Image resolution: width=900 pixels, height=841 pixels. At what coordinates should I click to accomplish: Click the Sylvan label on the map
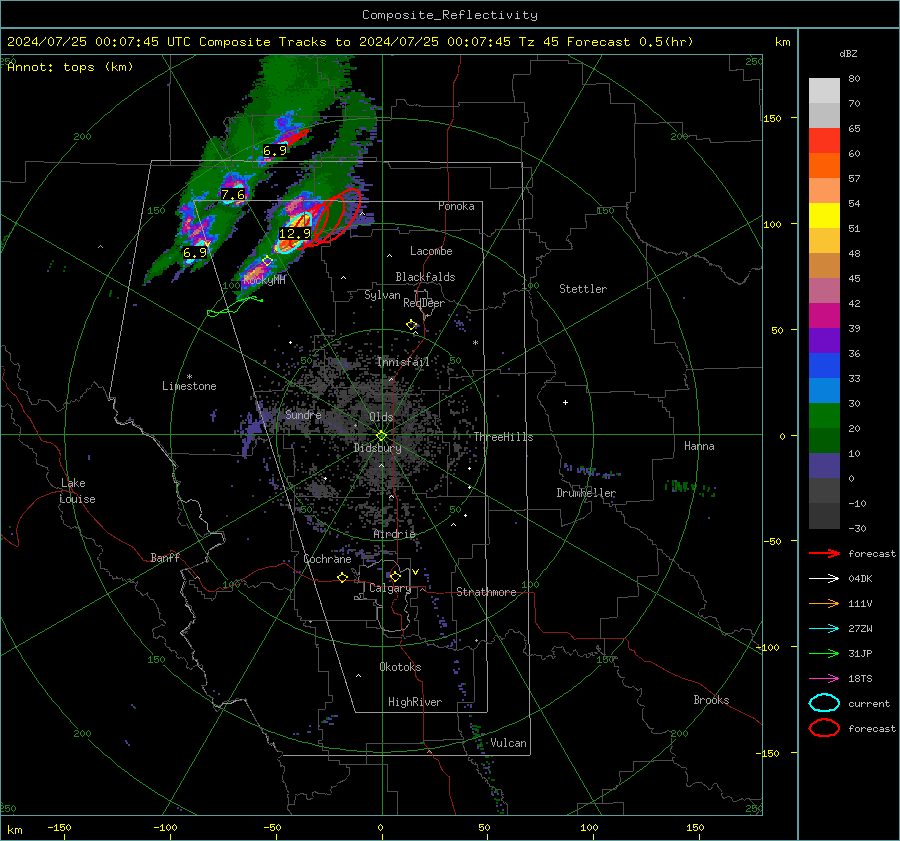(382, 295)
